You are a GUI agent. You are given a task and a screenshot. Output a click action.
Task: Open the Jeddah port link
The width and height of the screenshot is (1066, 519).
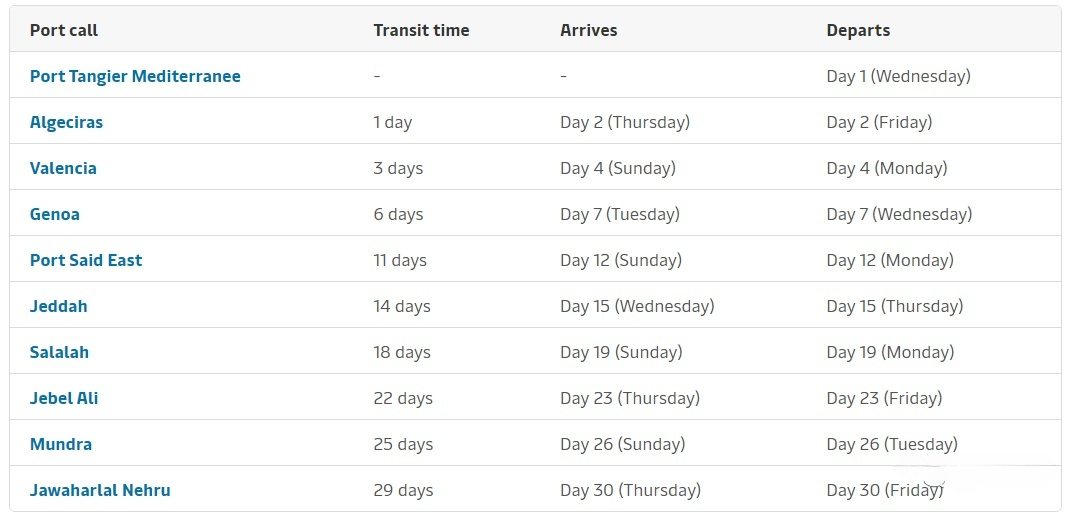(x=58, y=306)
